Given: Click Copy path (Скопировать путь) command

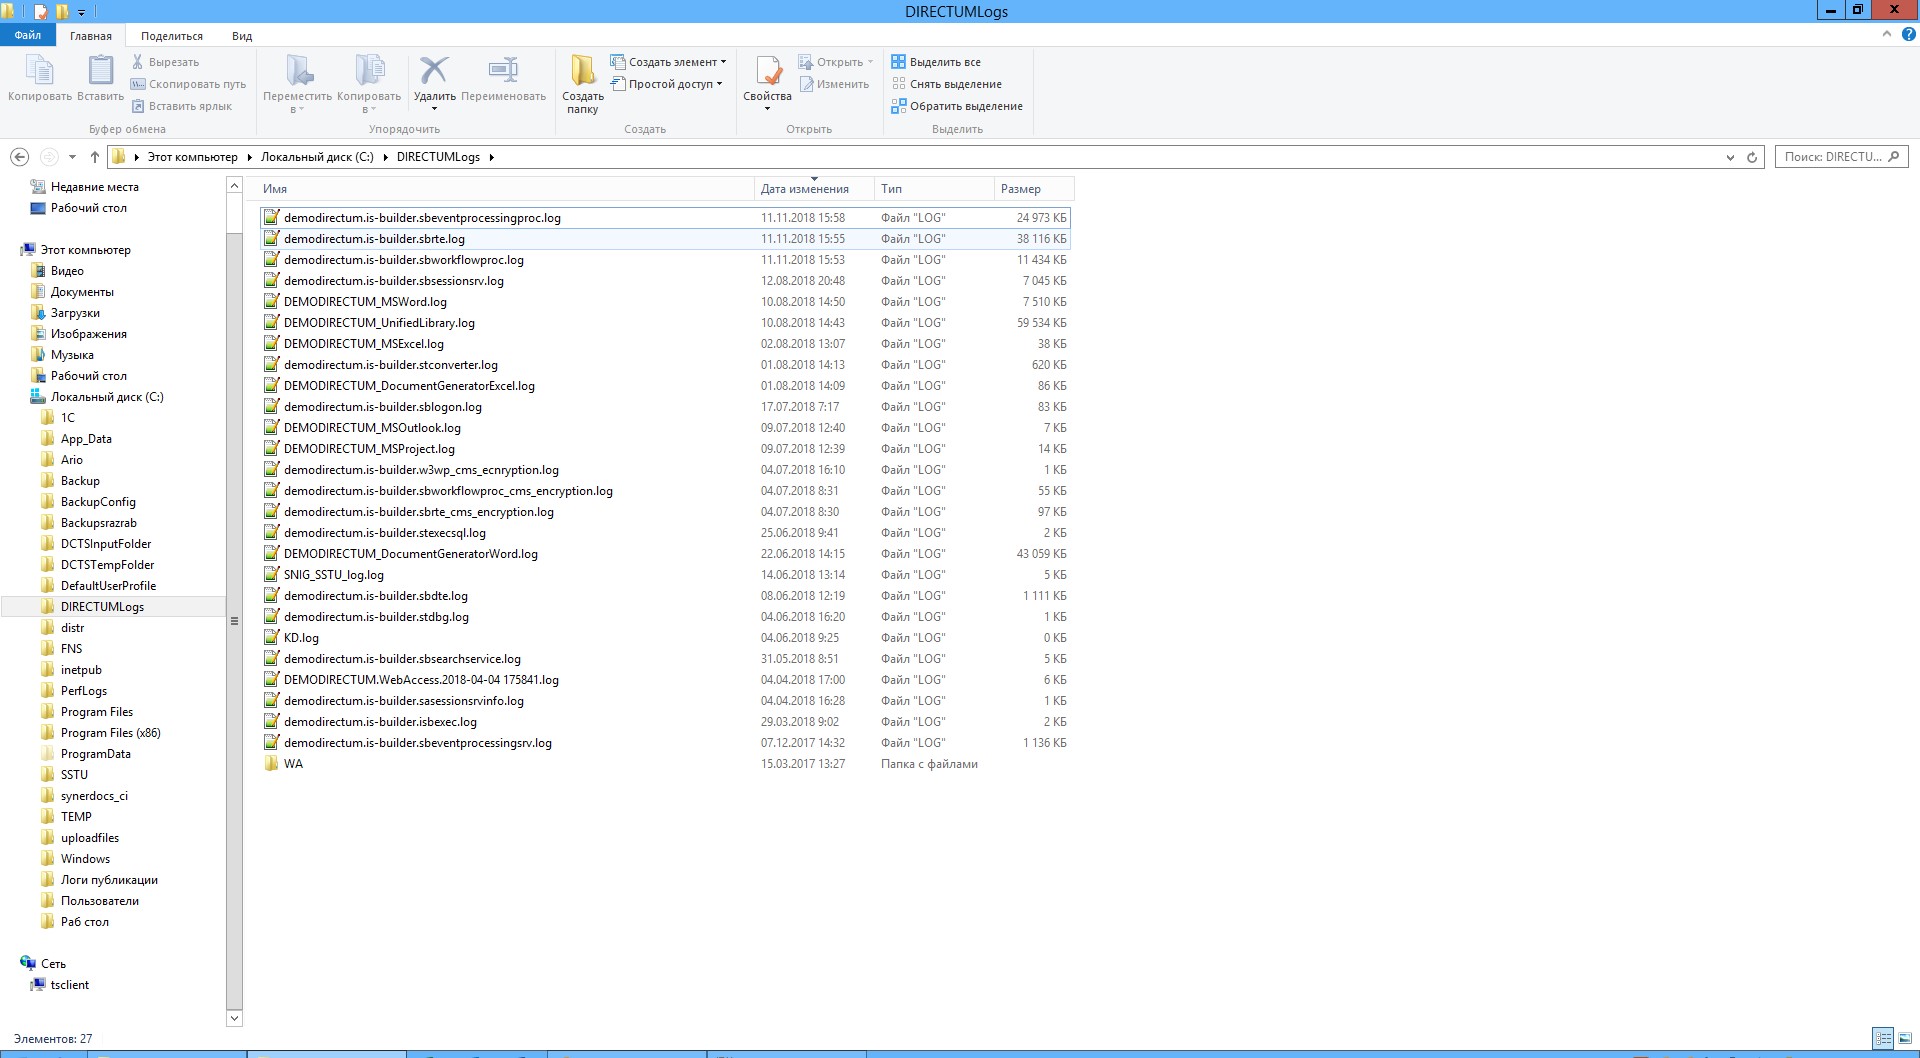Looking at the screenshot, I should (188, 84).
